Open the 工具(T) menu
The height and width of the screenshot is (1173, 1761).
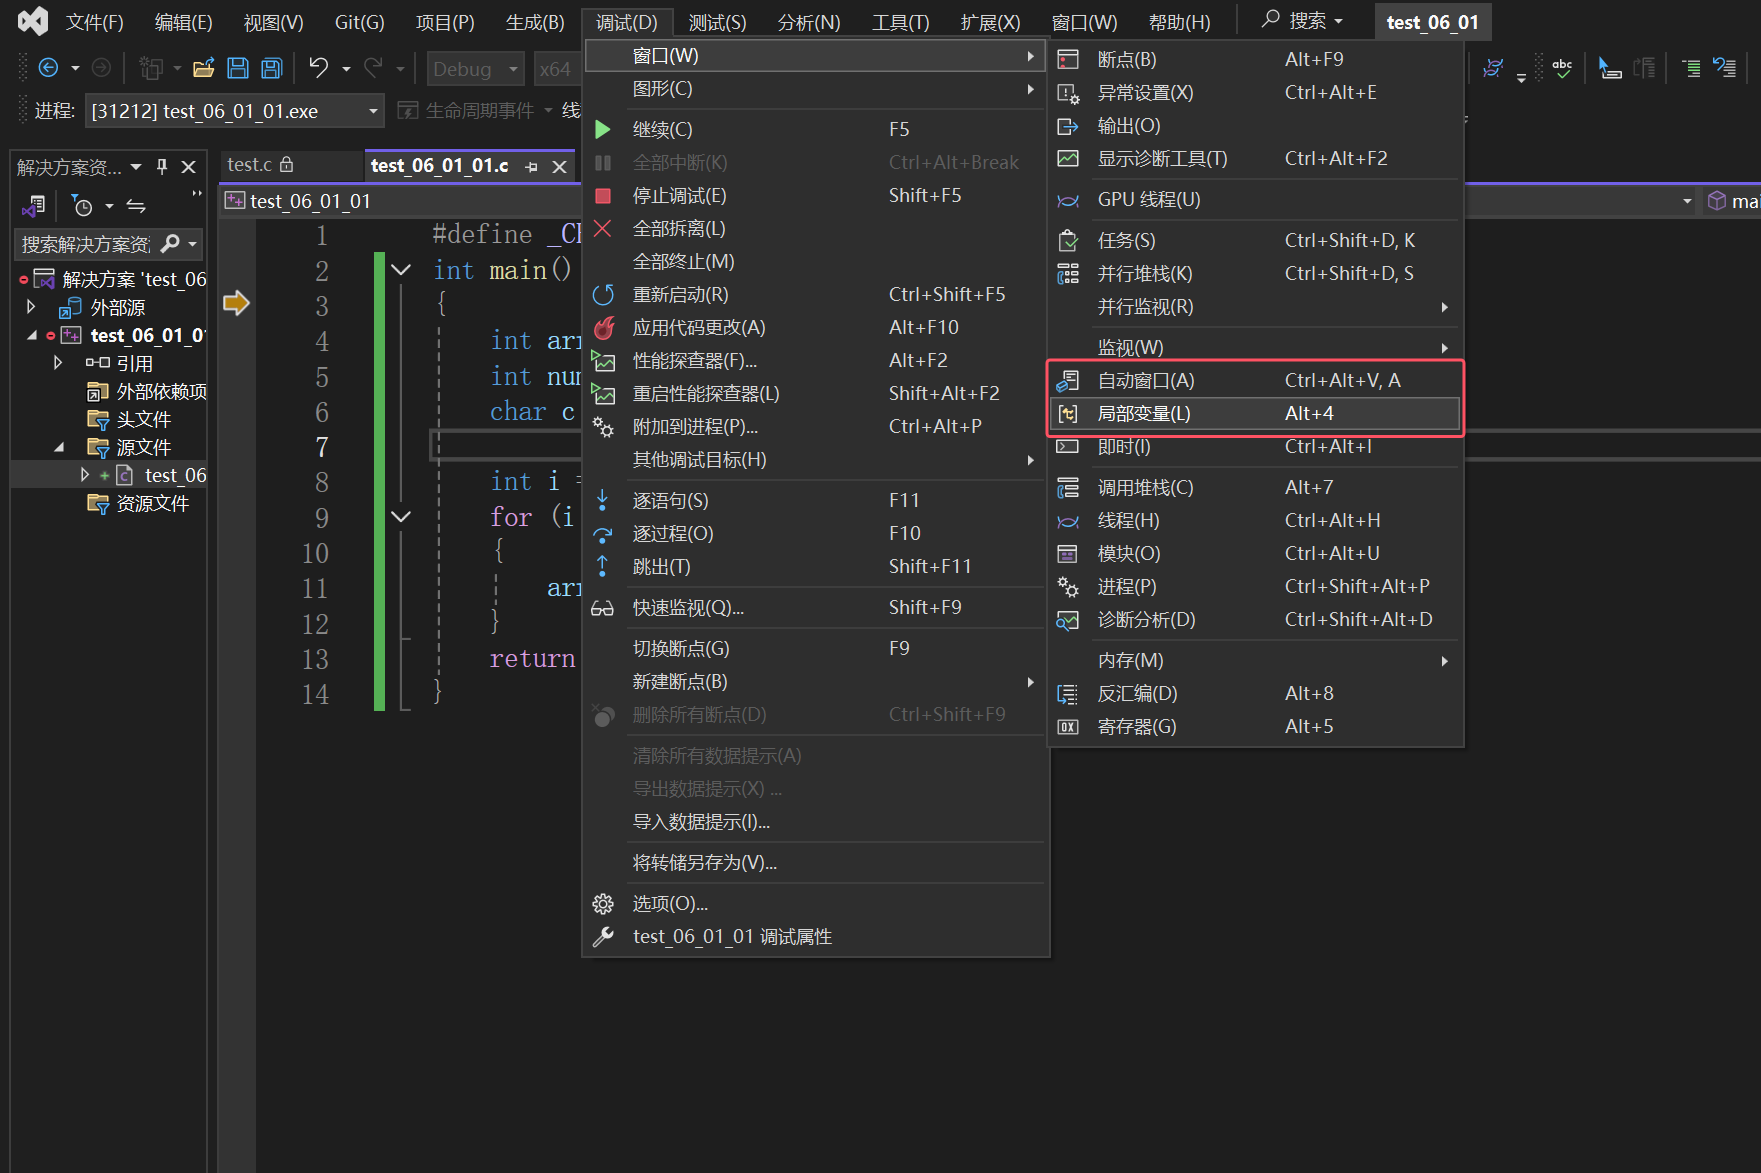pyautogui.click(x=900, y=22)
